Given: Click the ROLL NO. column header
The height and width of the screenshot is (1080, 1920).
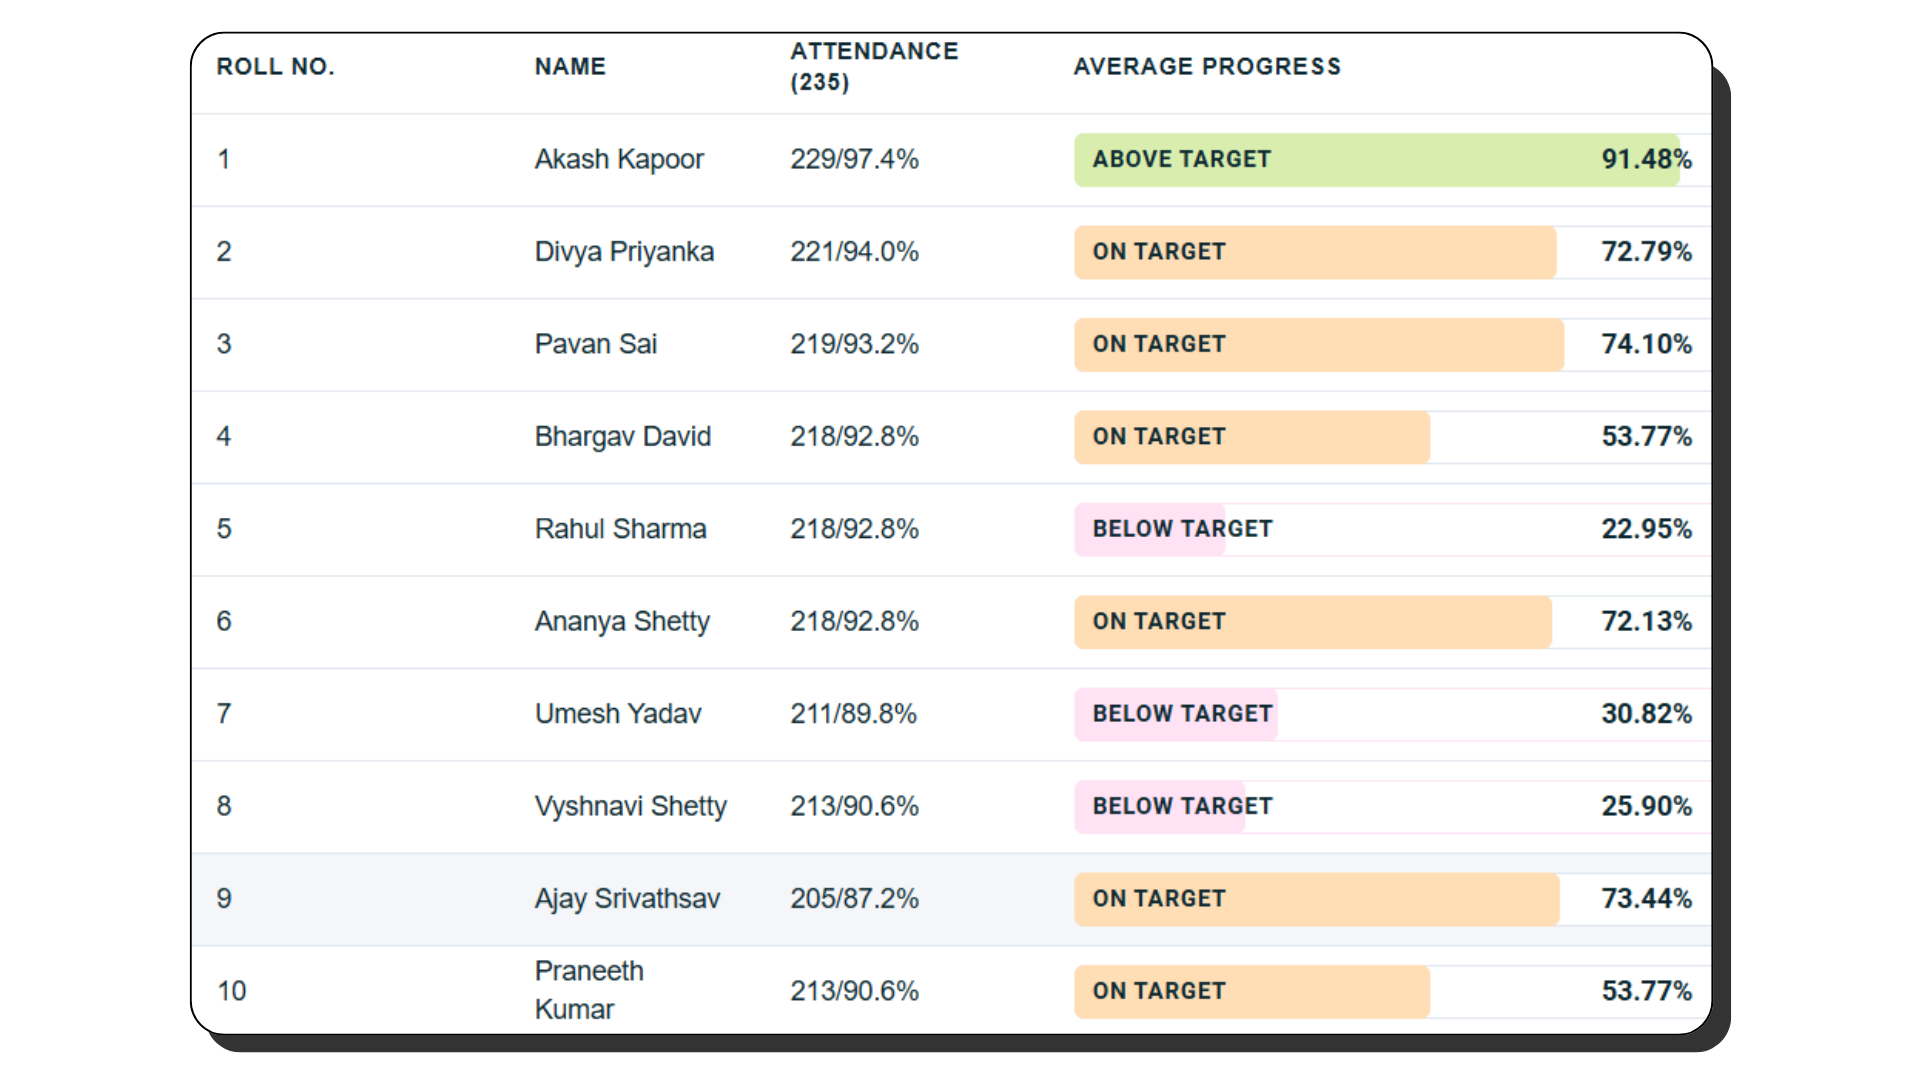Looking at the screenshot, I should pos(275,67).
